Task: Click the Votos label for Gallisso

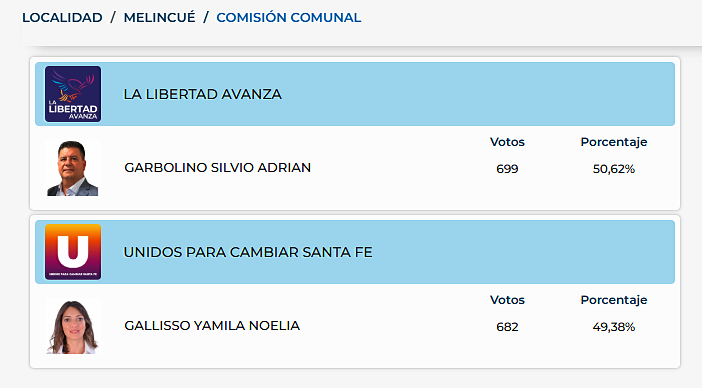Action: pyautogui.click(x=507, y=300)
